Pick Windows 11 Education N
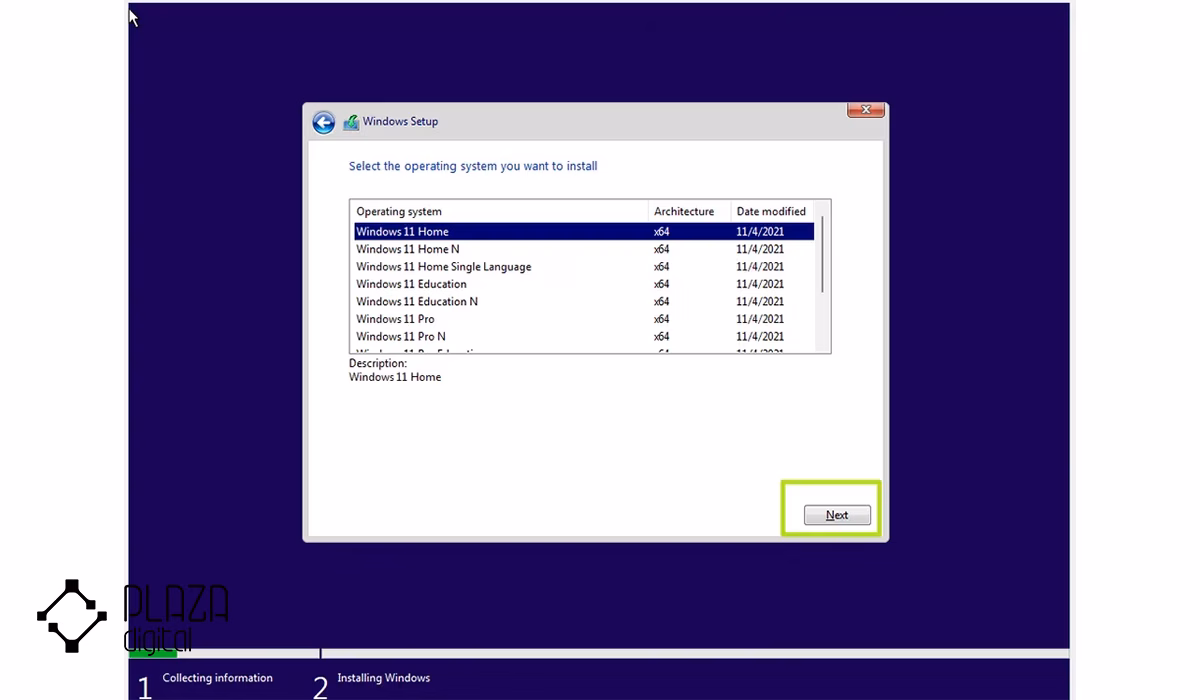 [584, 302]
